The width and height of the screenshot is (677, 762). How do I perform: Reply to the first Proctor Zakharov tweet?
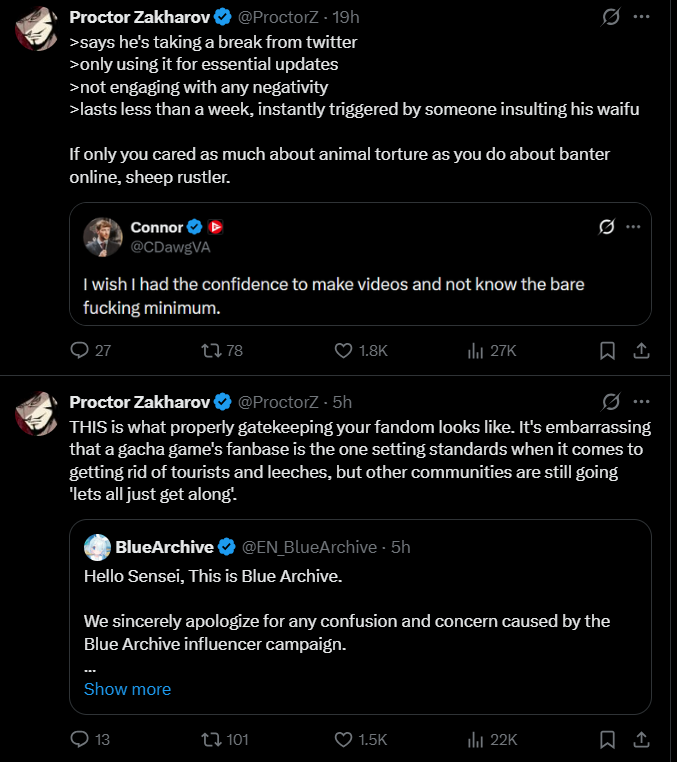click(x=80, y=351)
